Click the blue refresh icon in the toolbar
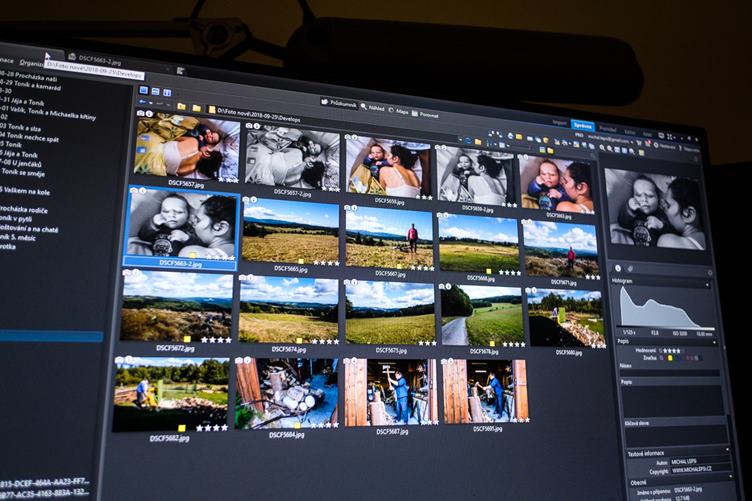This screenshot has height=501, width=752. click(x=469, y=140)
